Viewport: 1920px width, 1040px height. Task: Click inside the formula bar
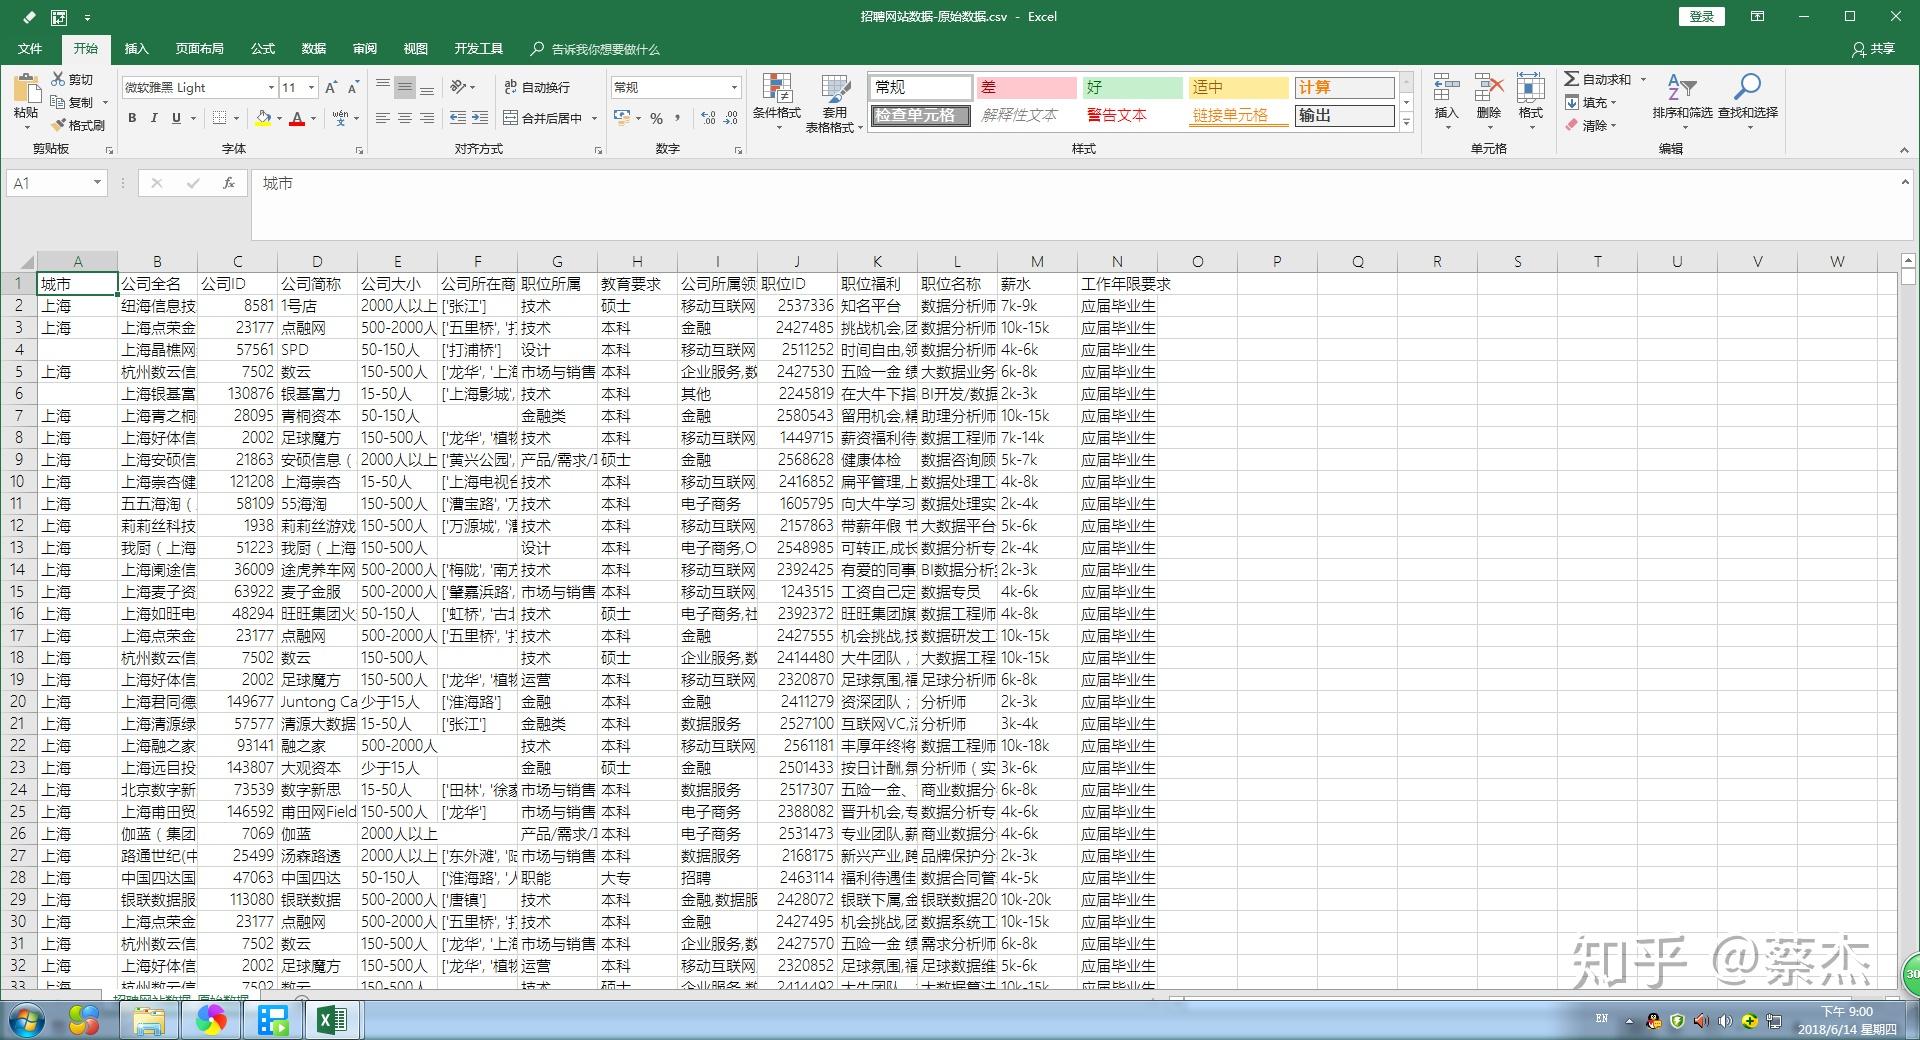pyautogui.click(x=600, y=183)
